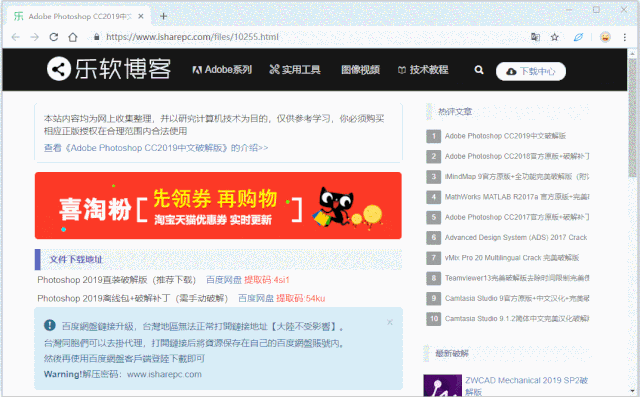Click the page vertical scrollbar thumb
The image size is (640, 397).
coord(632,118)
